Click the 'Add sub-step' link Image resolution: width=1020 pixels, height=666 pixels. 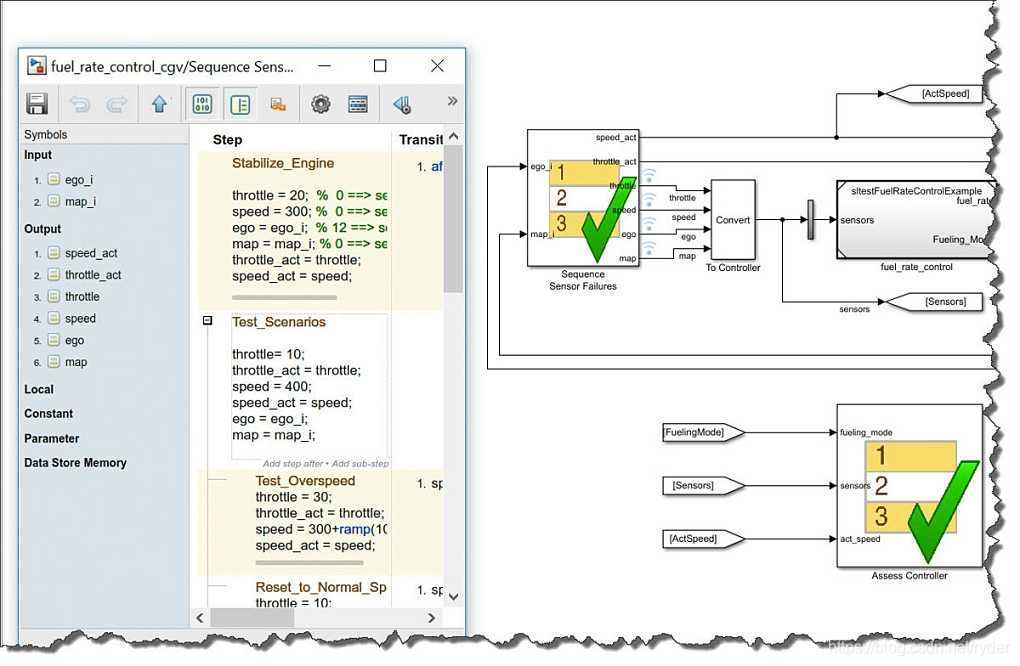tap(361, 464)
